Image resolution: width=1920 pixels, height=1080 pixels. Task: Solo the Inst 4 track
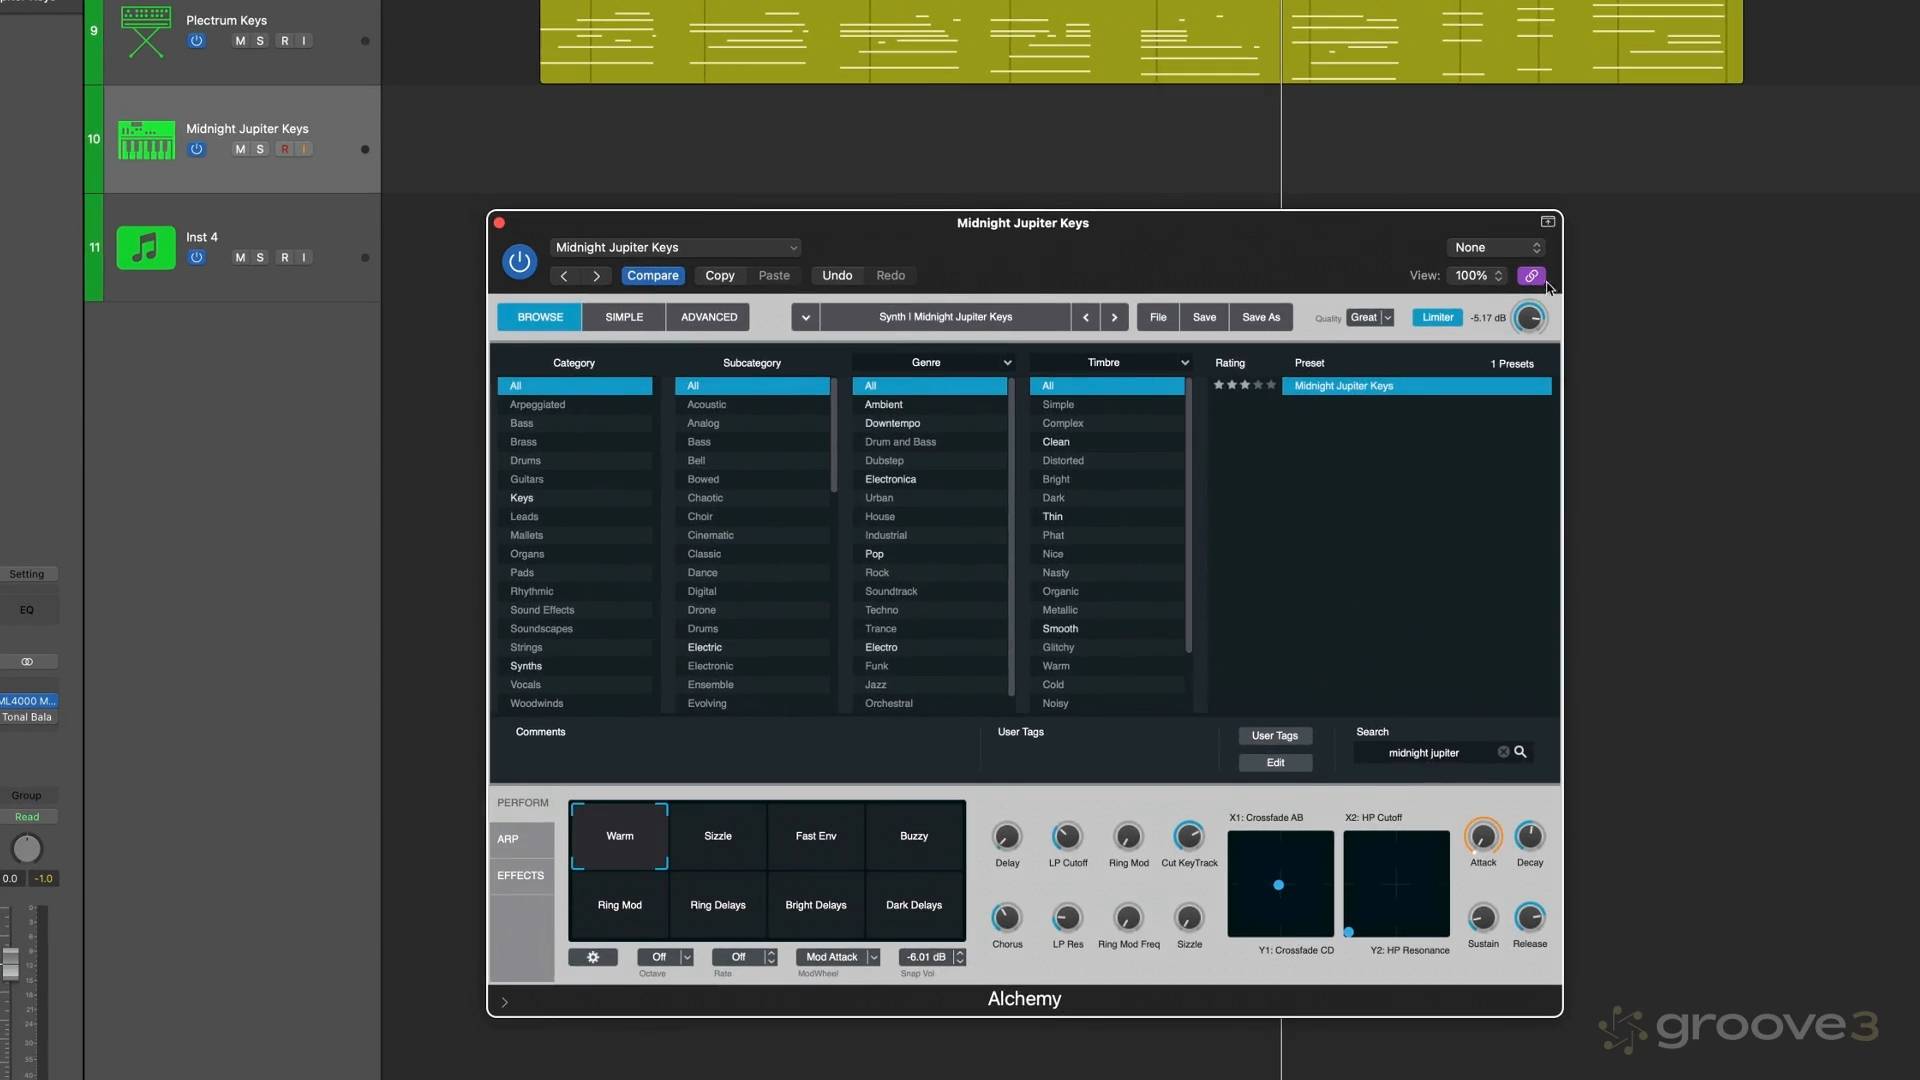260,258
